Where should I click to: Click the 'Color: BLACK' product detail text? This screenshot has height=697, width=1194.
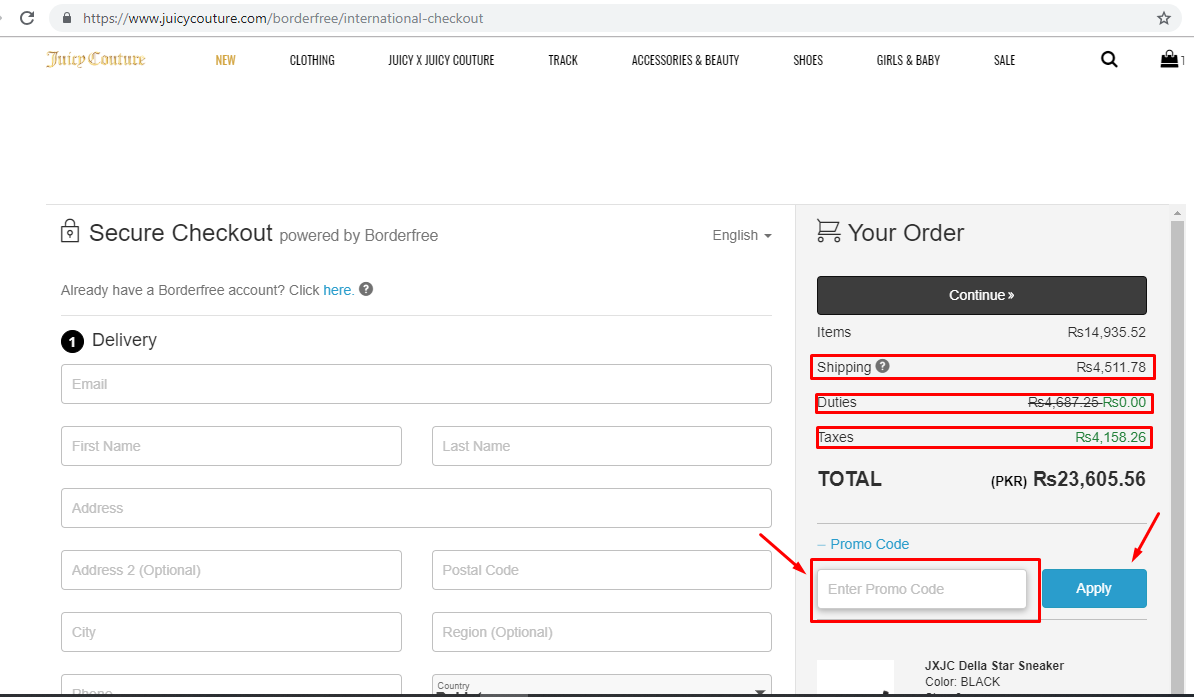click(x=963, y=682)
